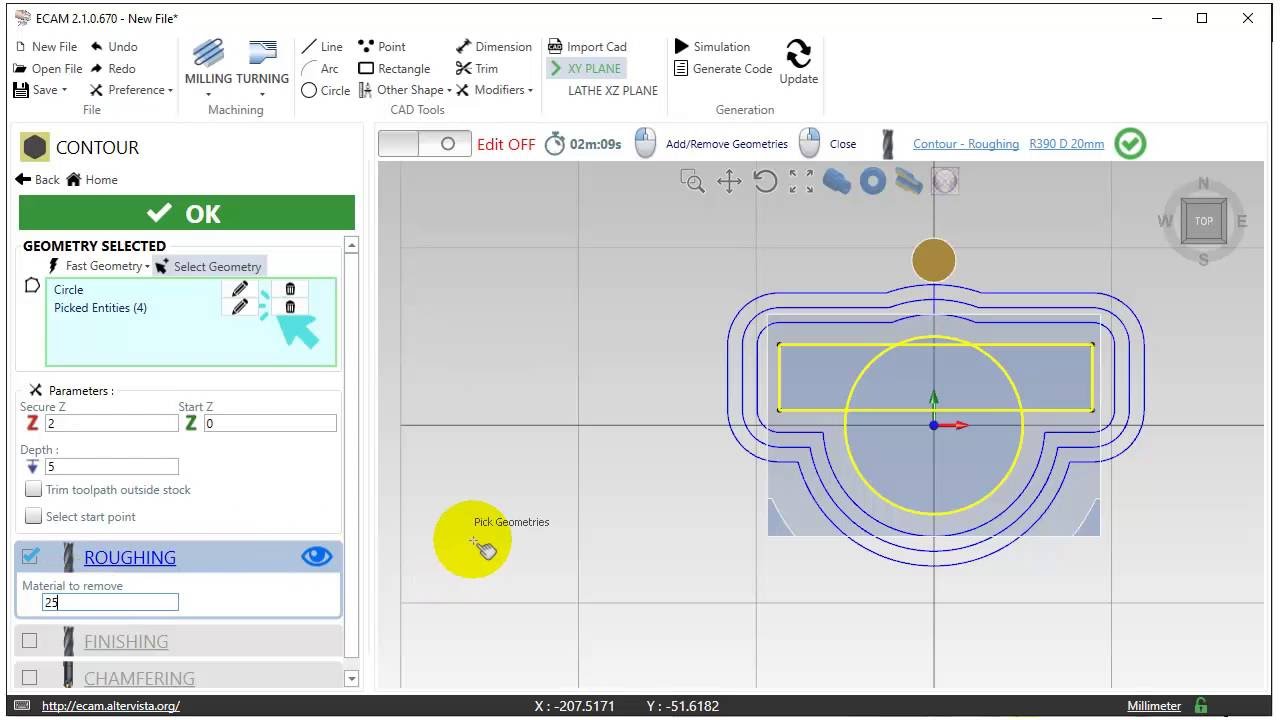Select the Arc drawing tool
Screen dimensions: 1280x720
pos(322,69)
